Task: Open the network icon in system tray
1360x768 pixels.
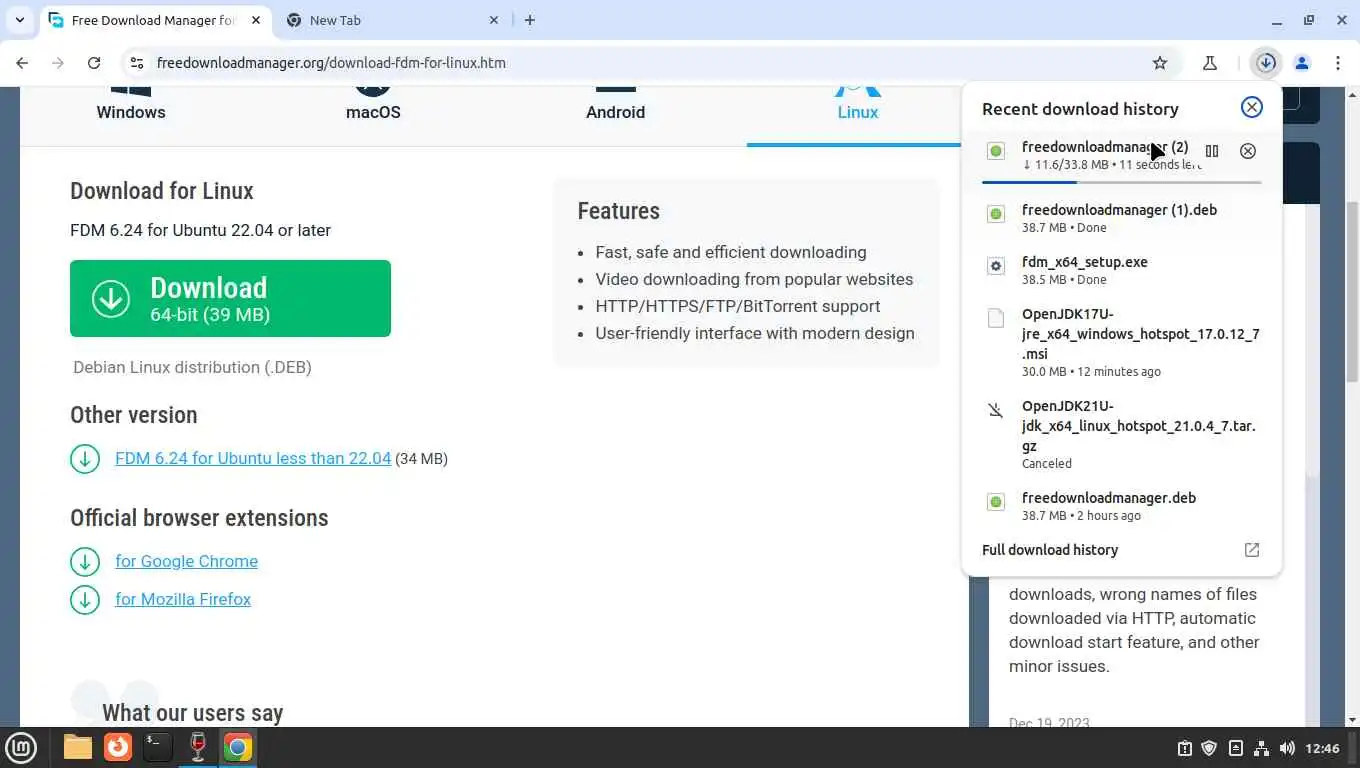Action: [1261, 748]
